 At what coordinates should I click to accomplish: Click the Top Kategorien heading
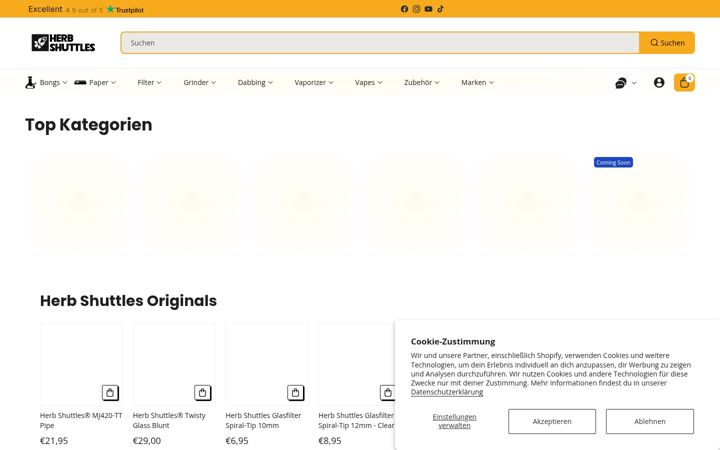(x=89, y=125)
